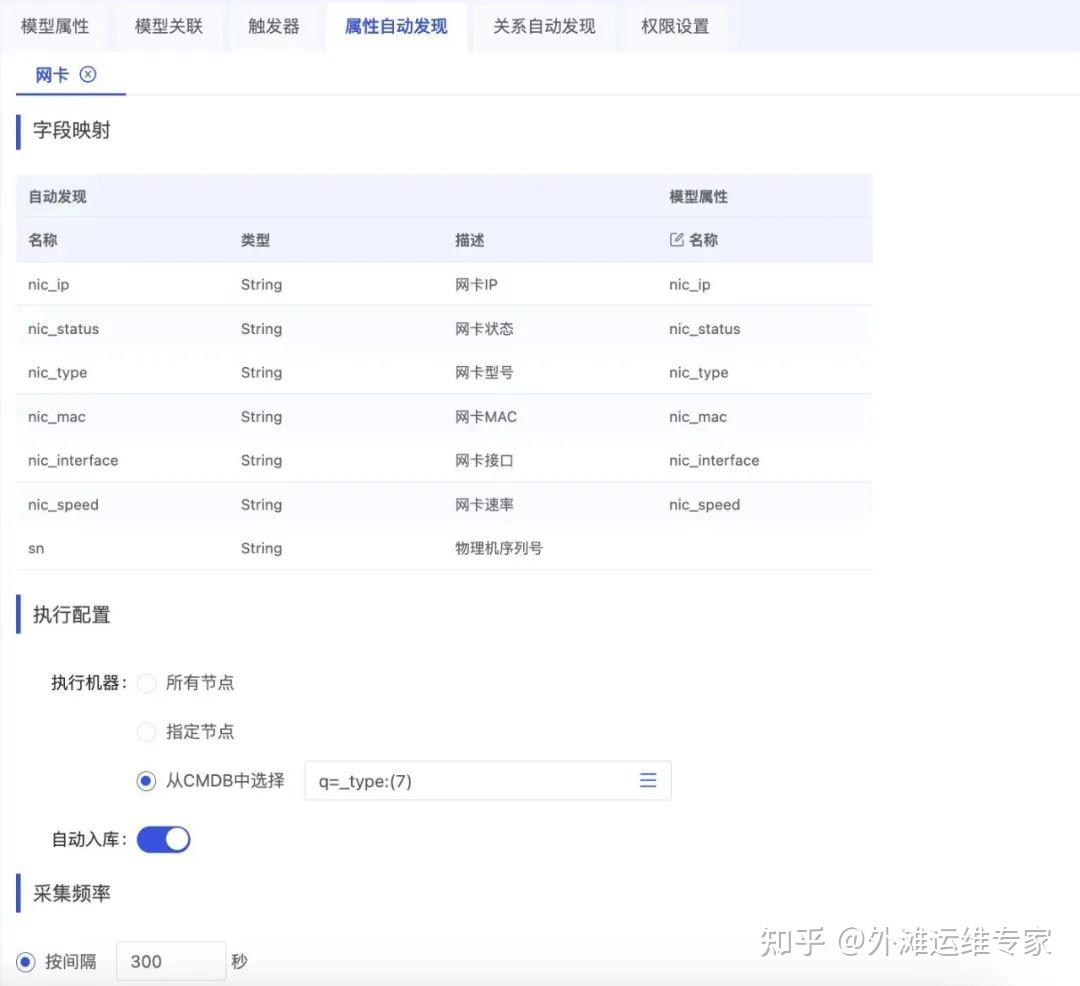Viewport: 1080px width, 986px height.
Task: Click the nic_mac model attribute value
Action: (698, 416)
